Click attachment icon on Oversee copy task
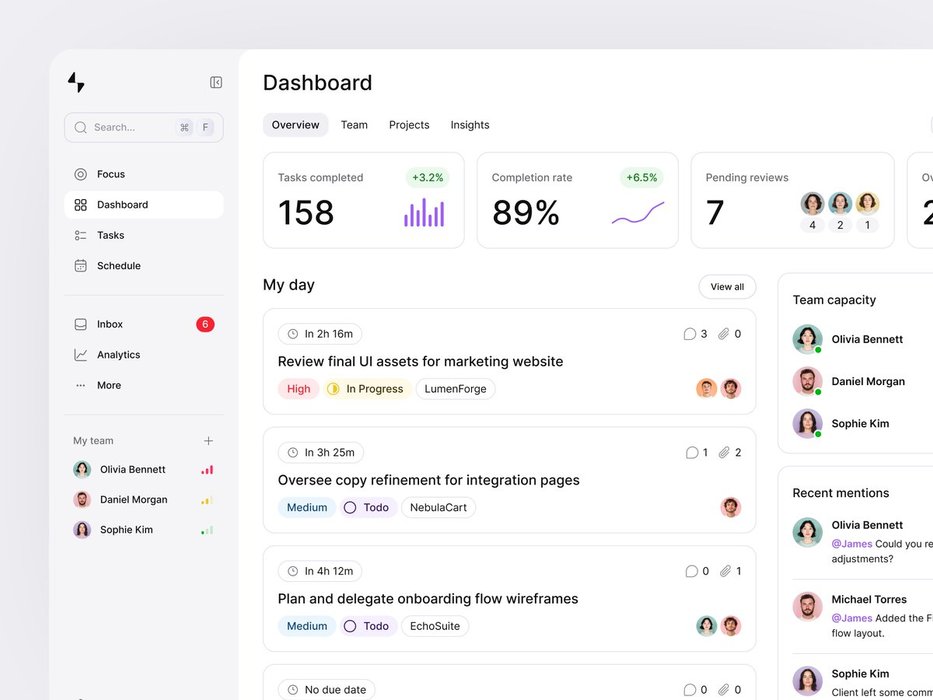933x700 pixels. tap(724, 453)
